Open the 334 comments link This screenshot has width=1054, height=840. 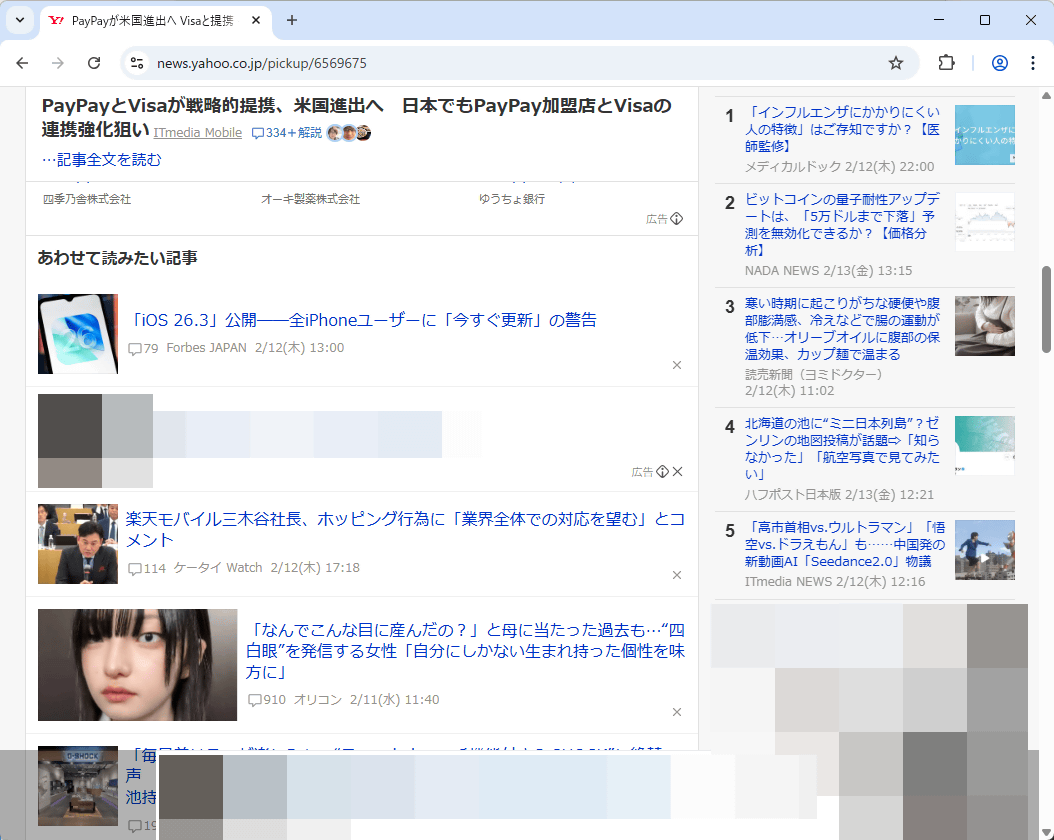click(286, 133)
